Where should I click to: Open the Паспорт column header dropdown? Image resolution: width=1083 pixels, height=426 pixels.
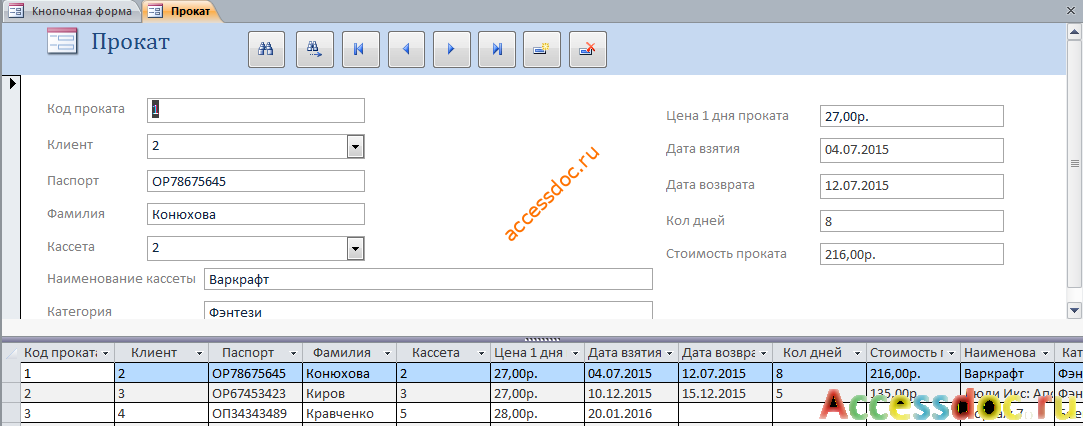pos(294,353)
